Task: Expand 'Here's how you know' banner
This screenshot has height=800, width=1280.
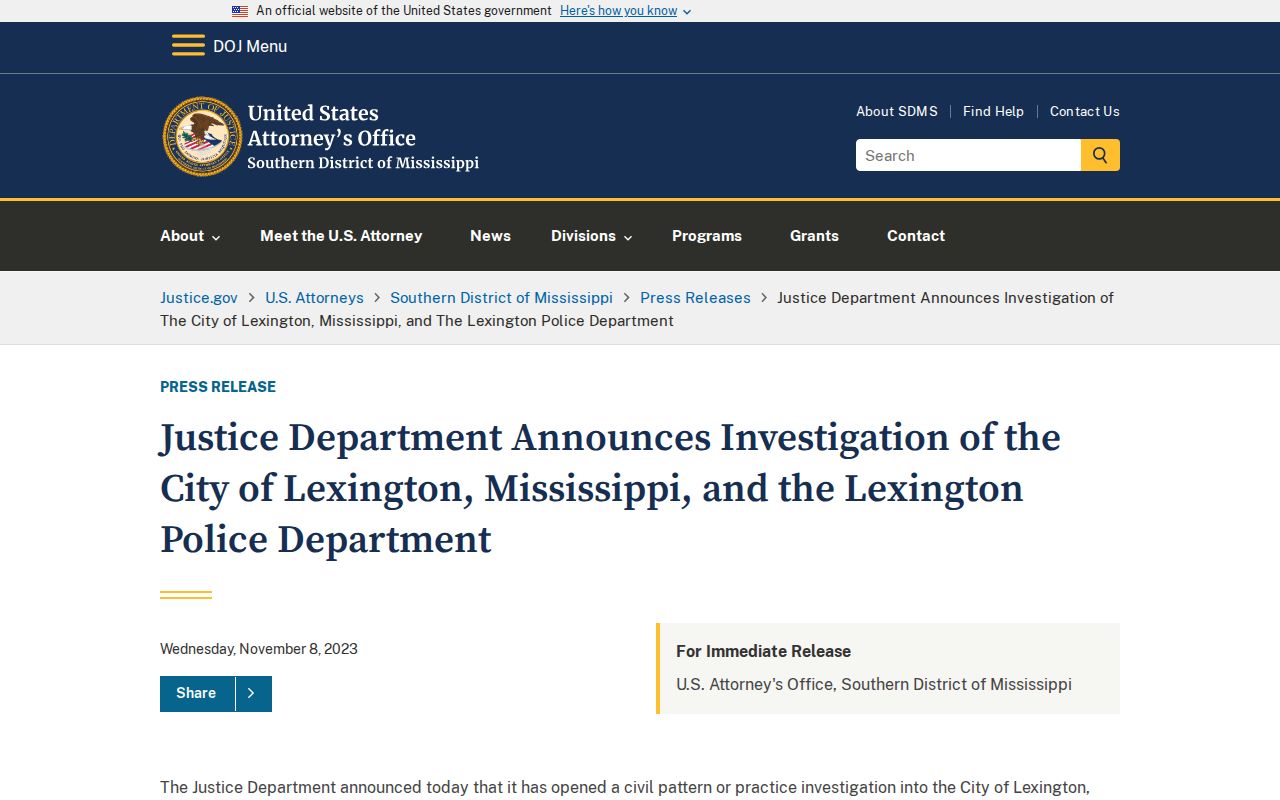Action: click(x=625, y=11)
